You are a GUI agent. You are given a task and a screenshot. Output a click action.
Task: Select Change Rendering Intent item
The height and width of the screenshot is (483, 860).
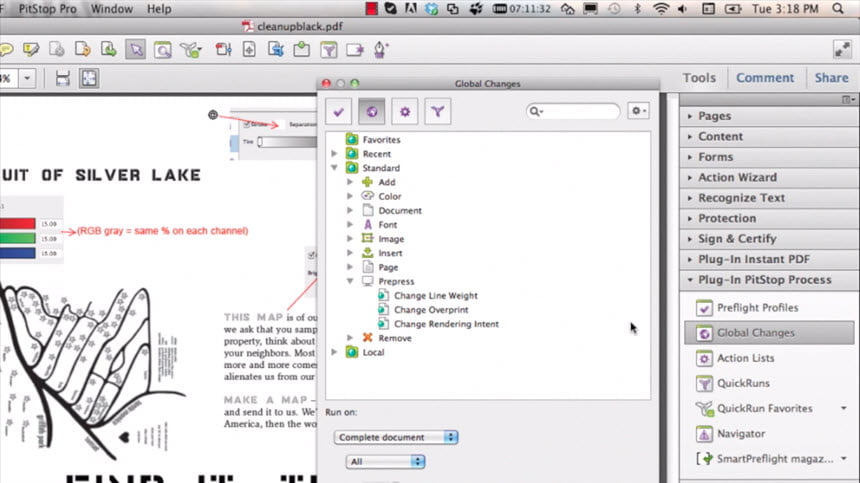click(446, 324)
